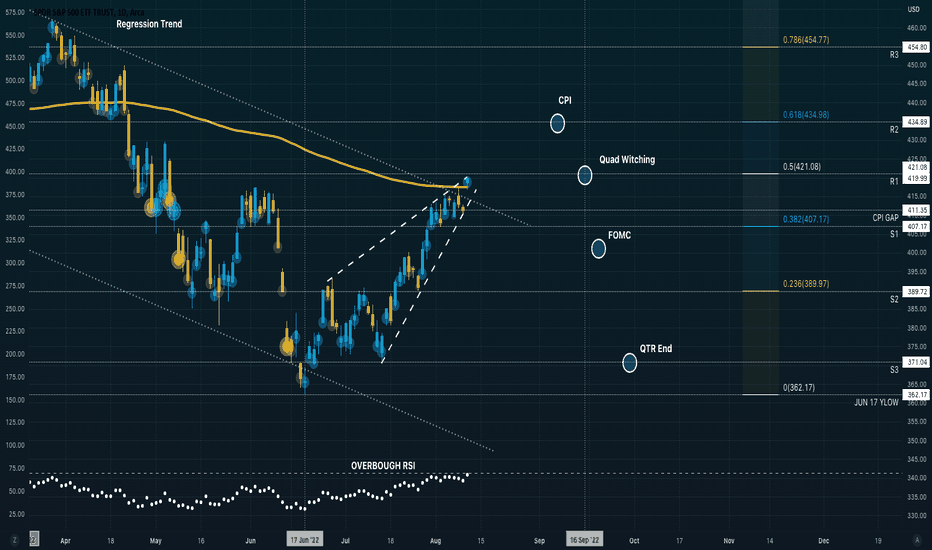Click the May label on time axis

click(156, 540)
